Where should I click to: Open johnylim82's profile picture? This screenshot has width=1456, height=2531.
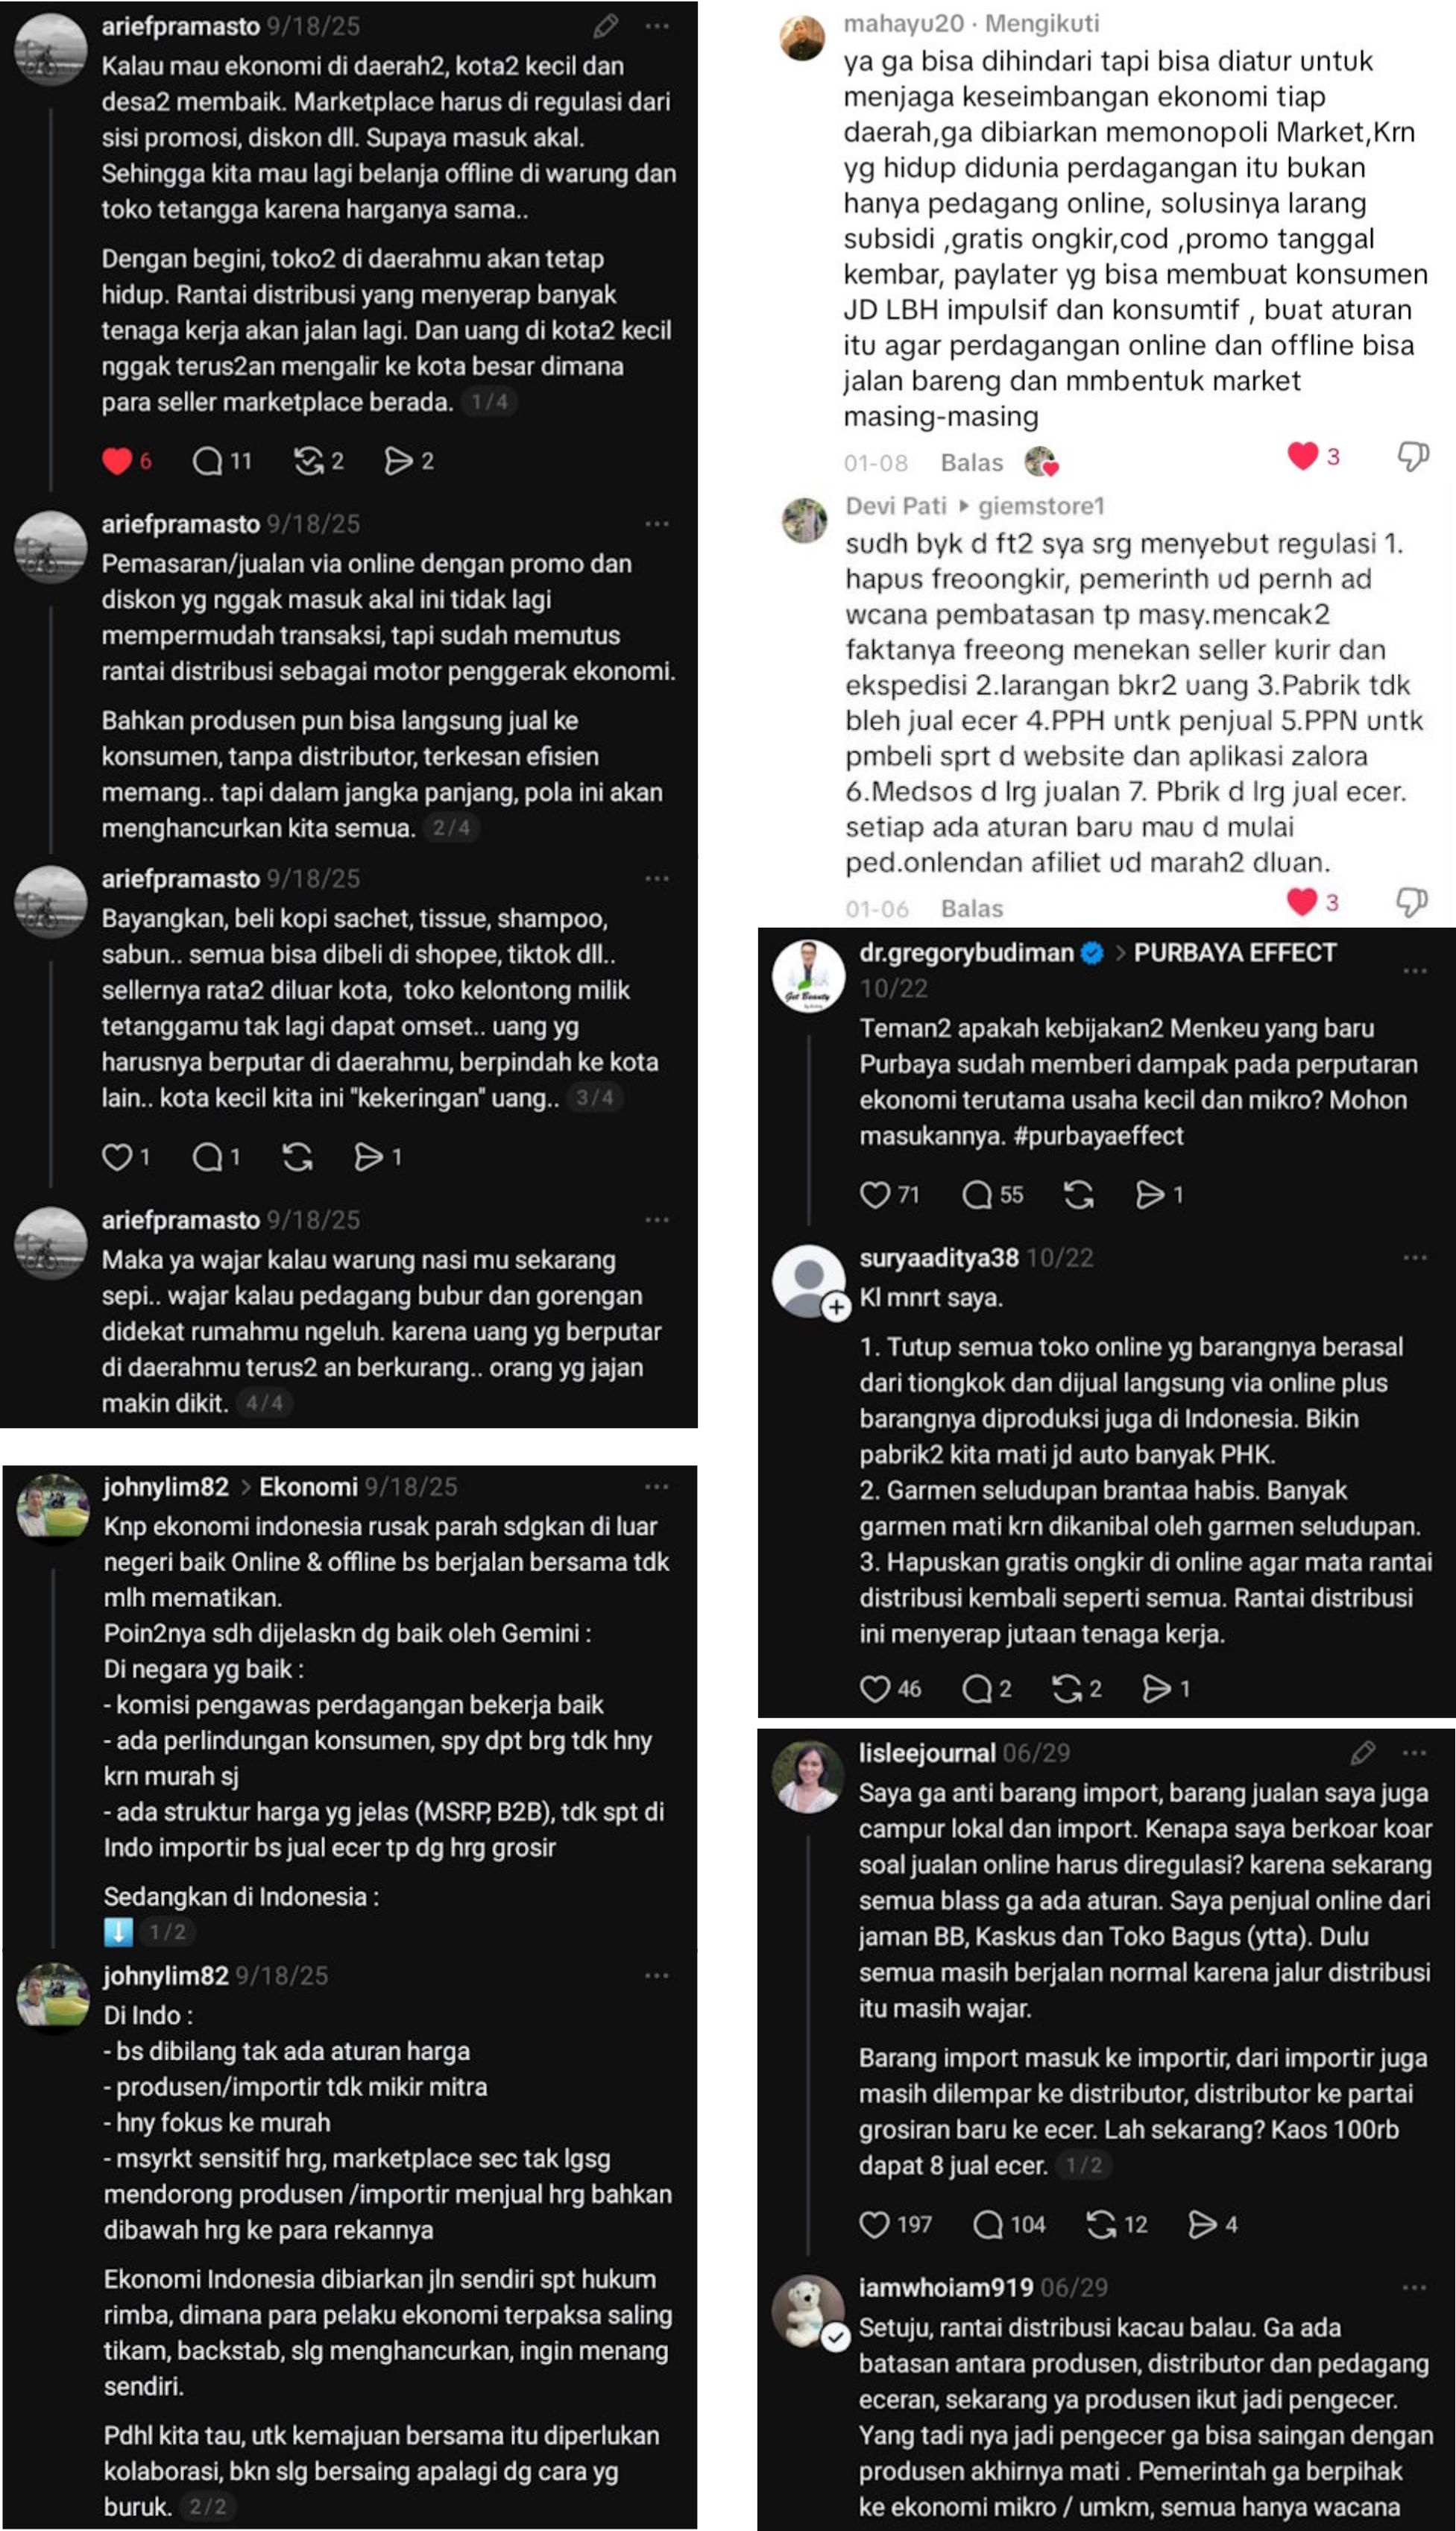52,1507
